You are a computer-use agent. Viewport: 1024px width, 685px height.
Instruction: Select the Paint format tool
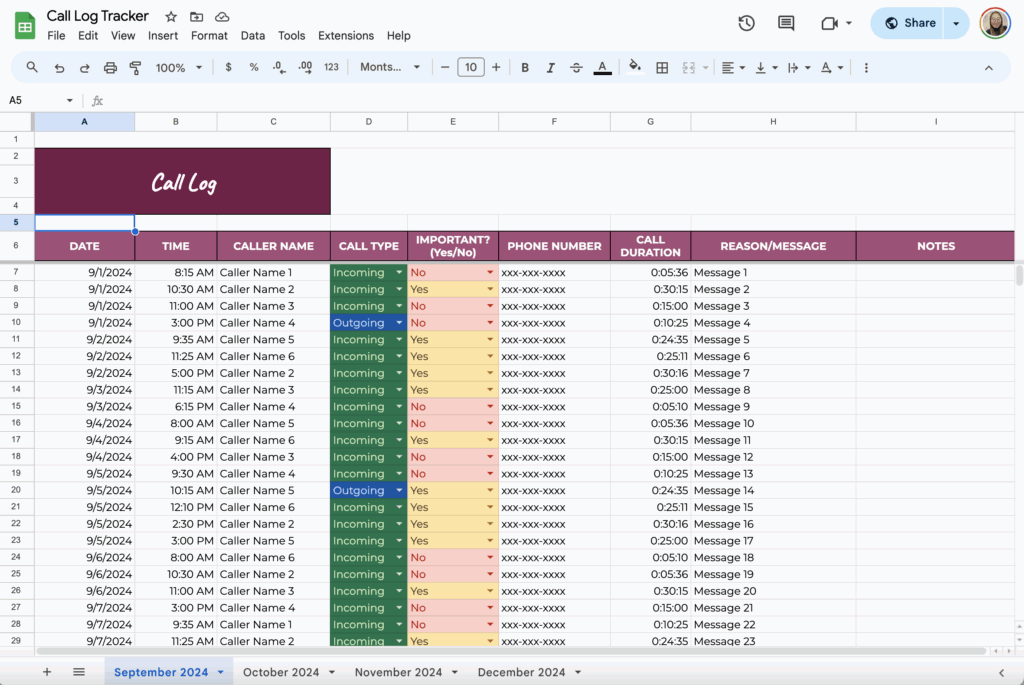click(136, 67)
